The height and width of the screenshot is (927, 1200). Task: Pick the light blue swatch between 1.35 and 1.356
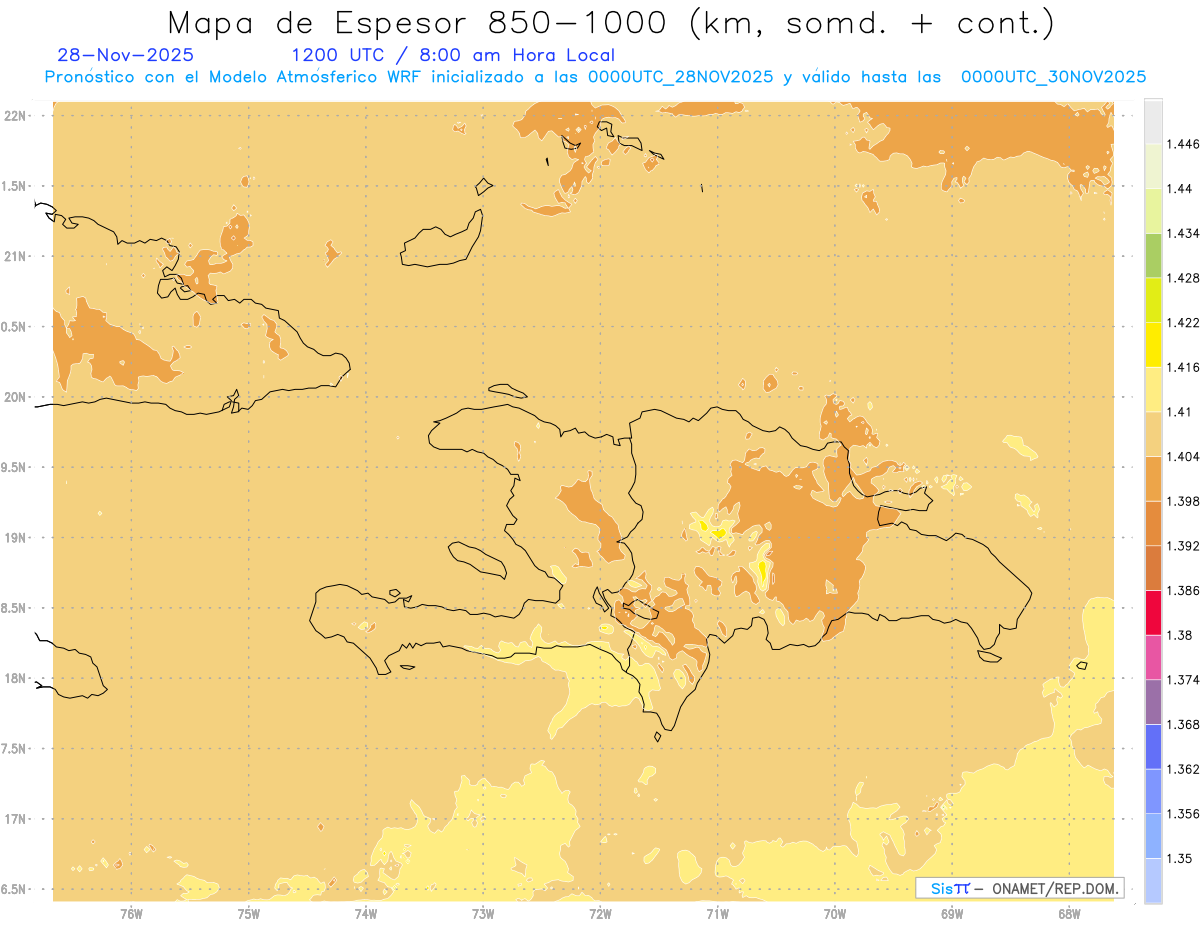(x=1153, y=835)
